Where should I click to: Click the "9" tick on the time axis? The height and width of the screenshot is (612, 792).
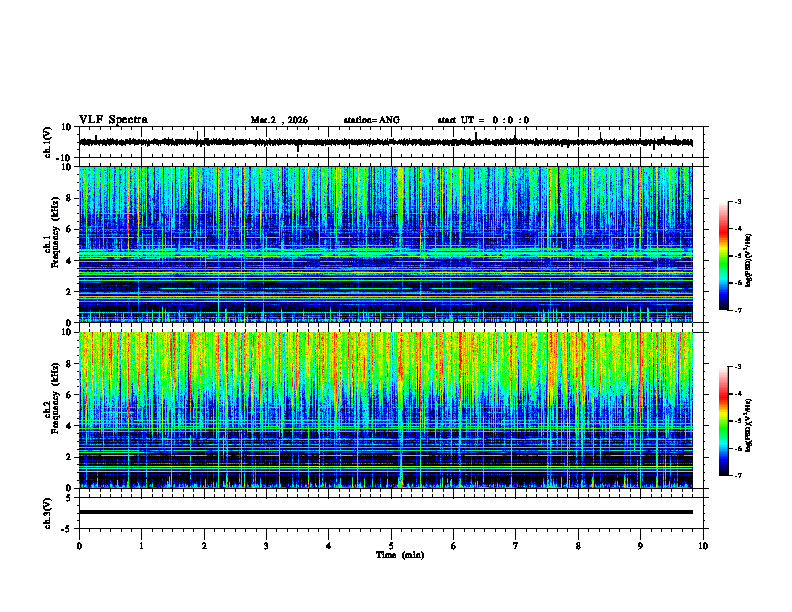tap(640, 546)
